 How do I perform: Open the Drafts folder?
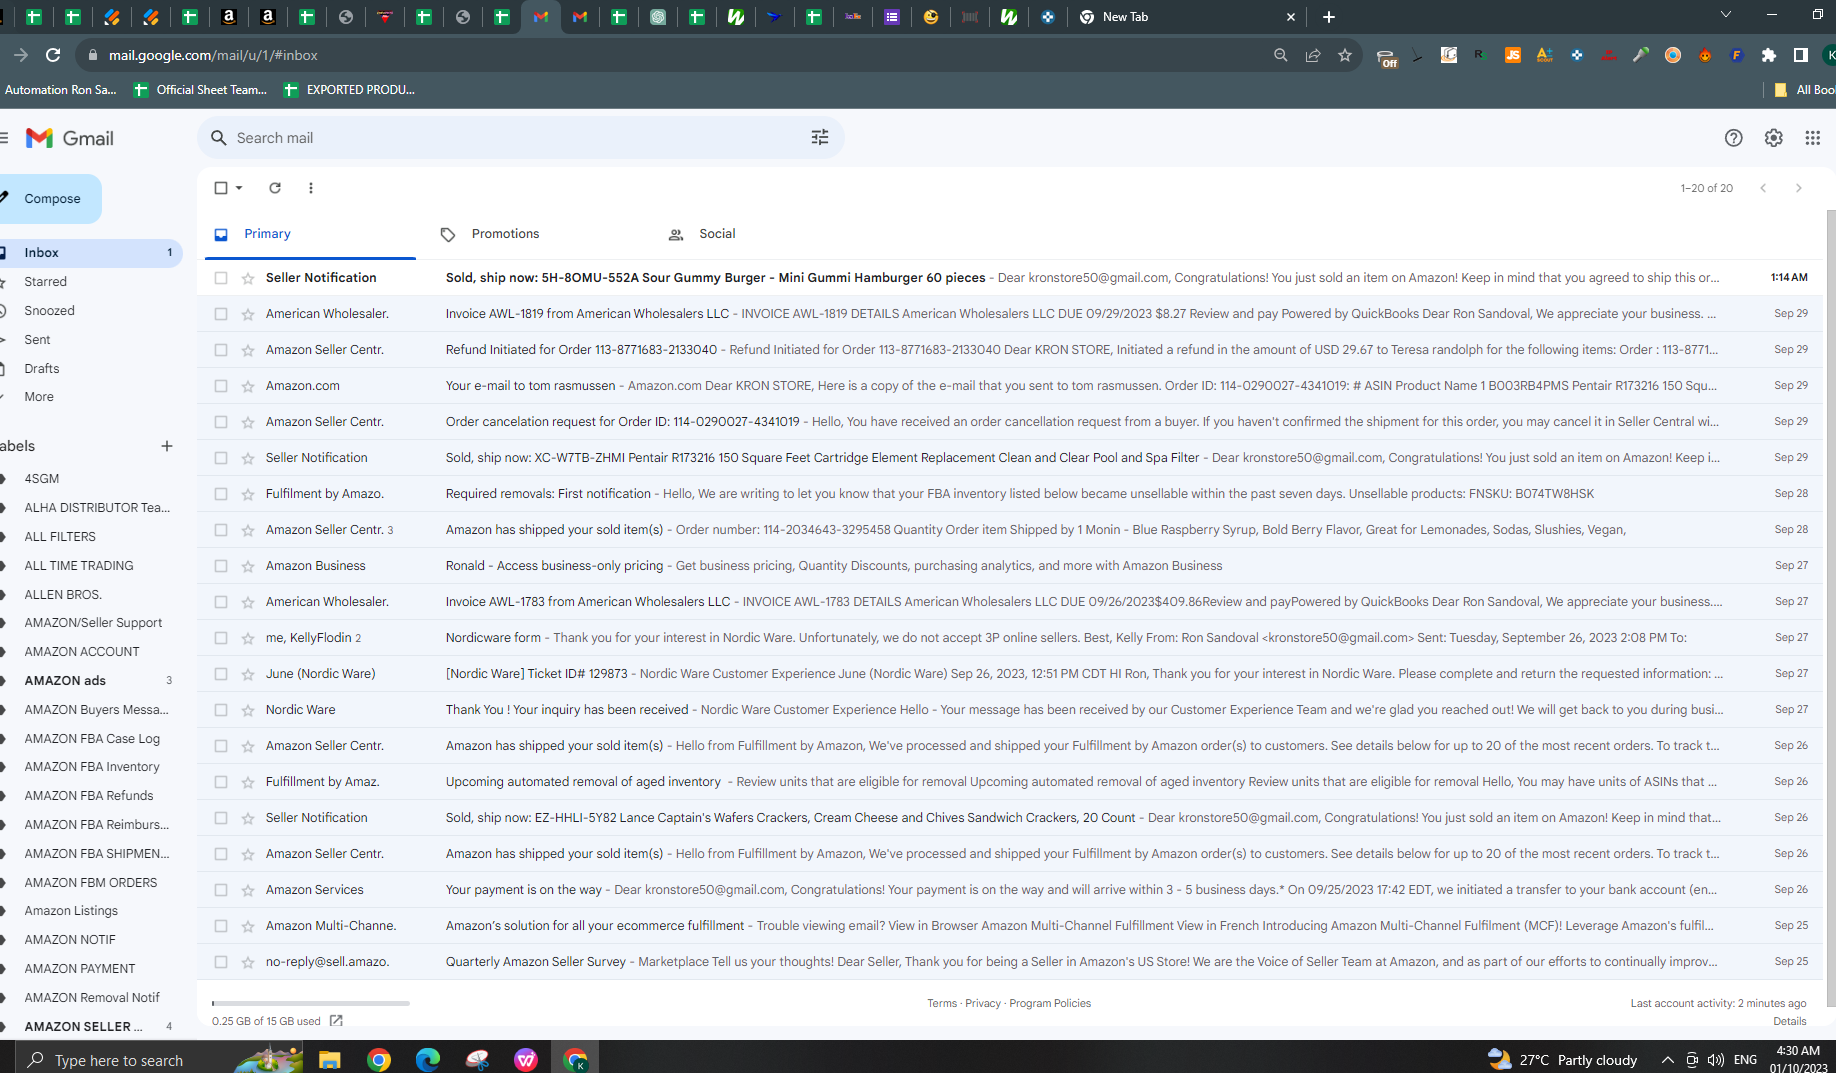coord(42,369)
